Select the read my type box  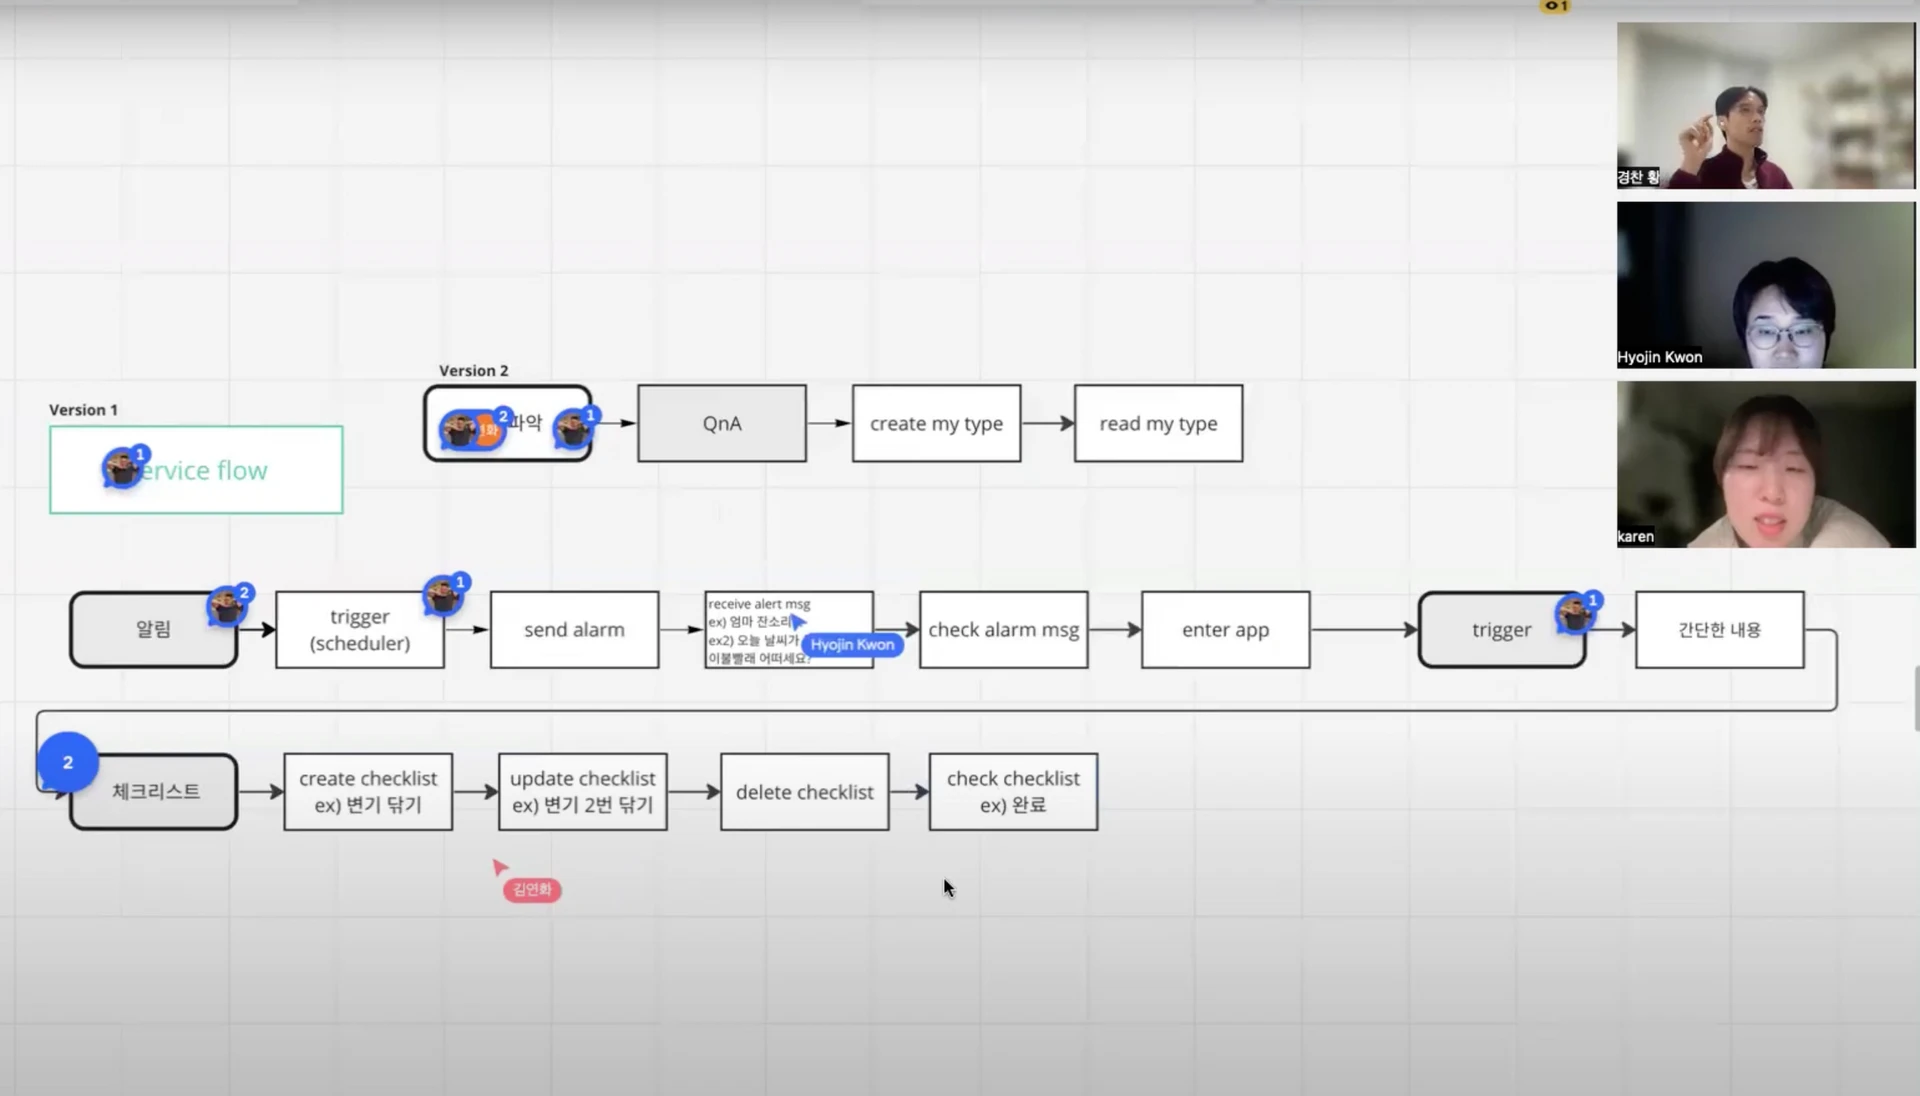(x=1158, y=423)
